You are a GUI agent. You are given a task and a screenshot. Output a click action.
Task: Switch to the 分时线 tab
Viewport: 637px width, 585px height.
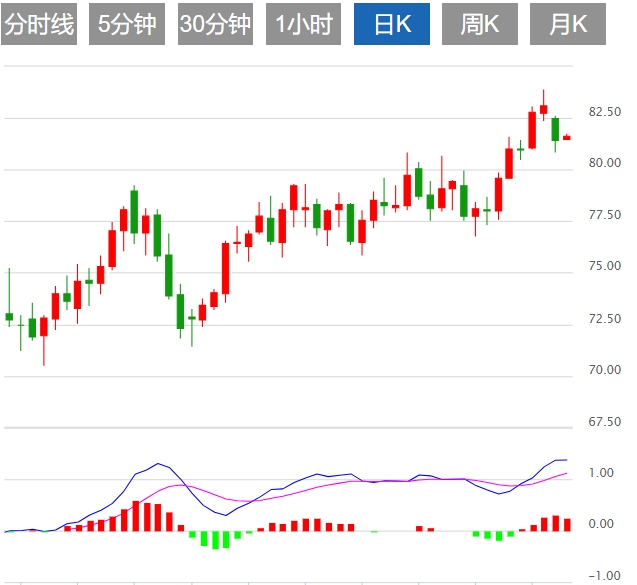tap(40, 25)
